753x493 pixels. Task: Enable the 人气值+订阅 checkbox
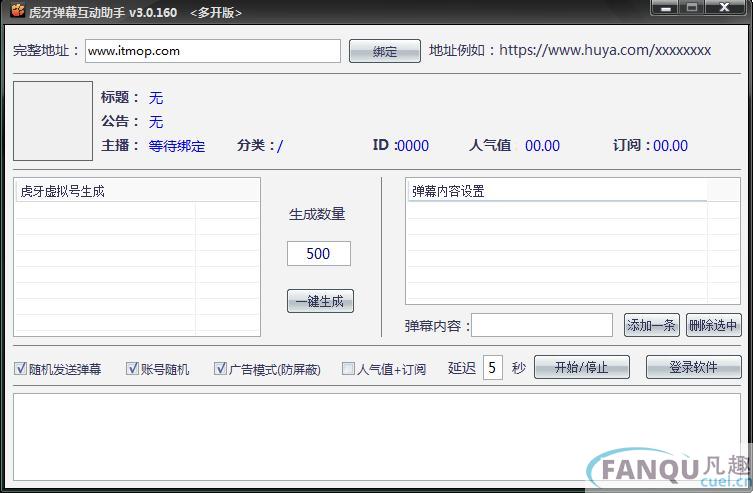(x=348, y=368)
